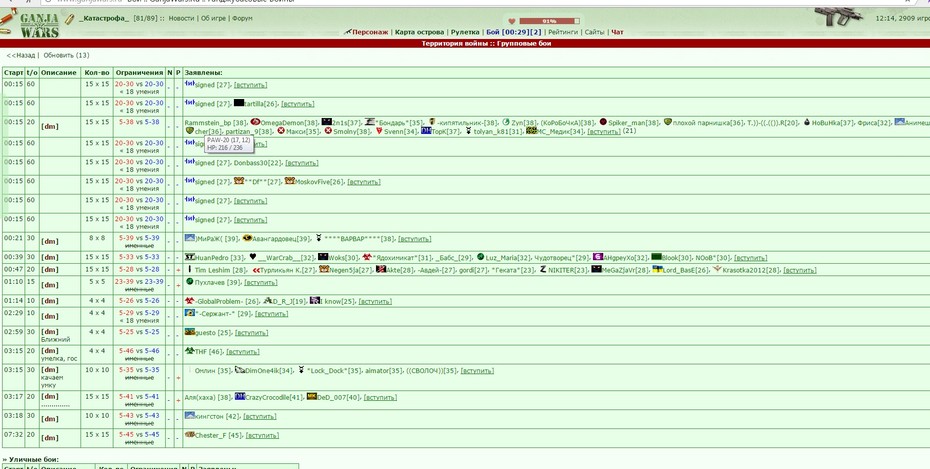930x469 pixels.
Task: Join the battle with Donbass30[22] via вступить
Action: coord(302,163)
